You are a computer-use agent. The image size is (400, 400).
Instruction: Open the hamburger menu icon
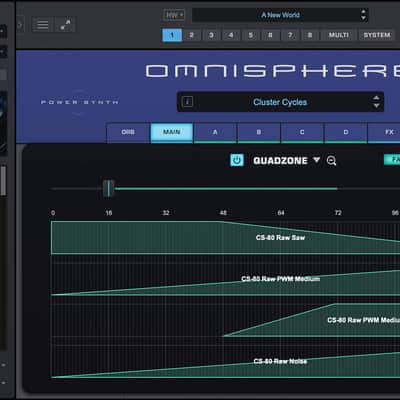[x=42, y=25]
